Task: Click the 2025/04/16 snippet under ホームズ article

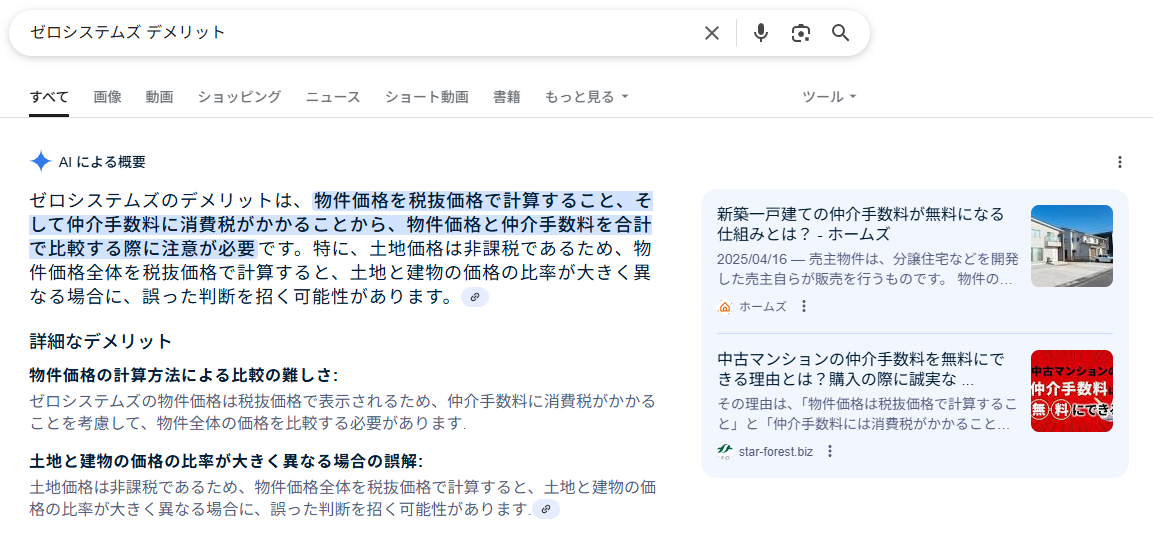Action: click(x=868, y=269)
